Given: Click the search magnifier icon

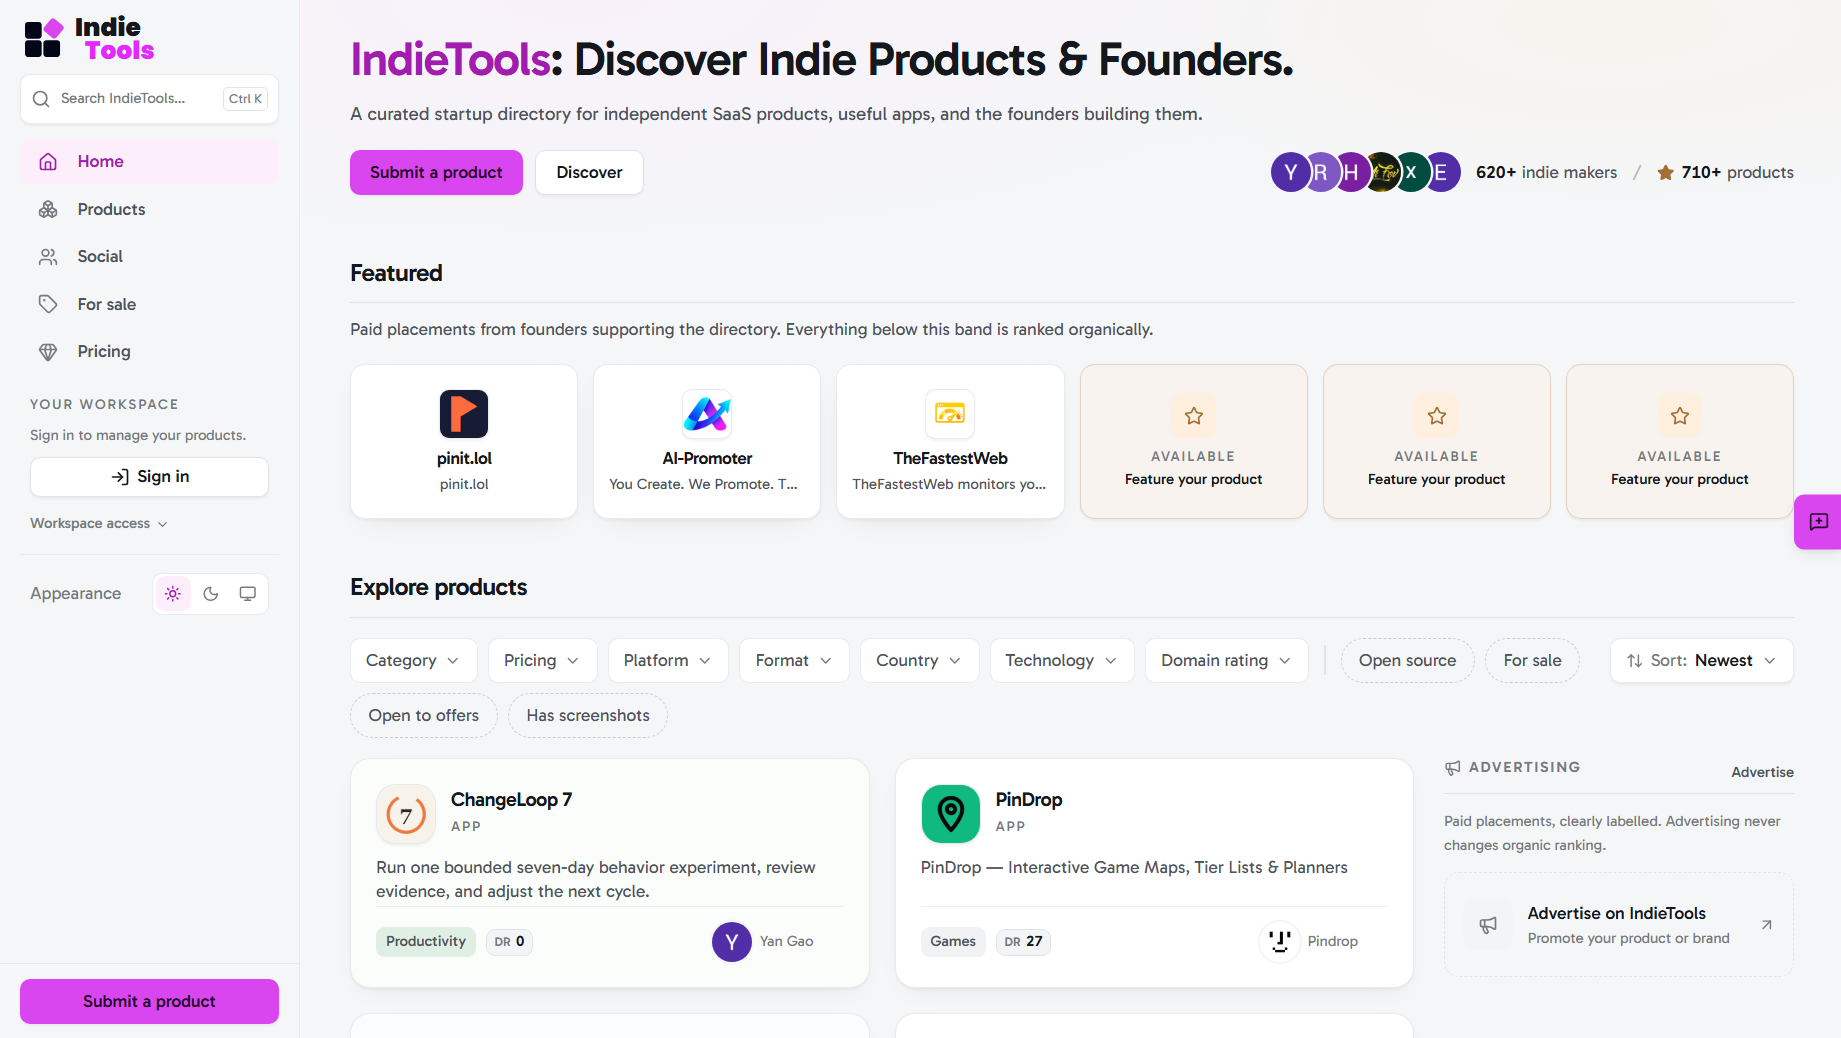Looking at the screenshot, I should pyautogui.click(x=41, y=99).
